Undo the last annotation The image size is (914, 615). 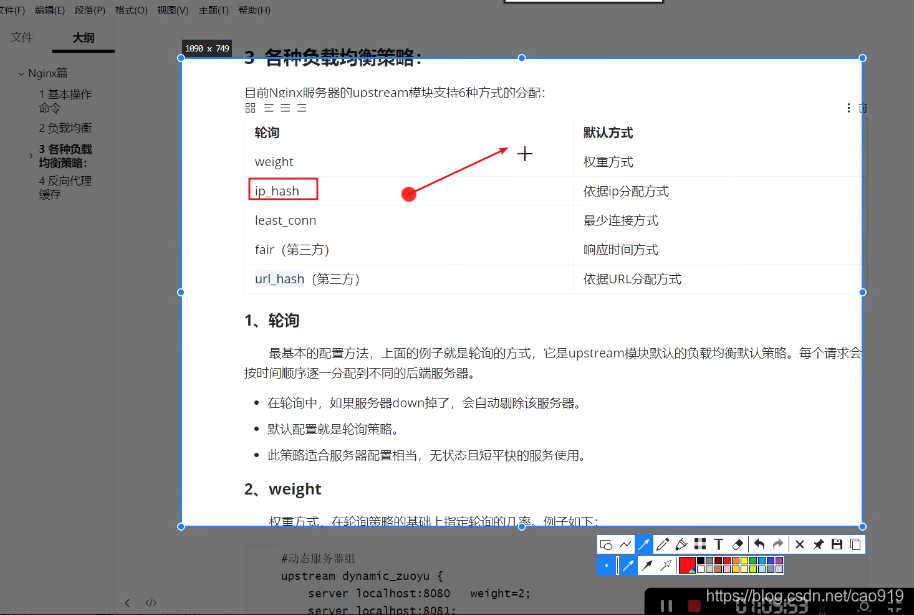[758, 544]
